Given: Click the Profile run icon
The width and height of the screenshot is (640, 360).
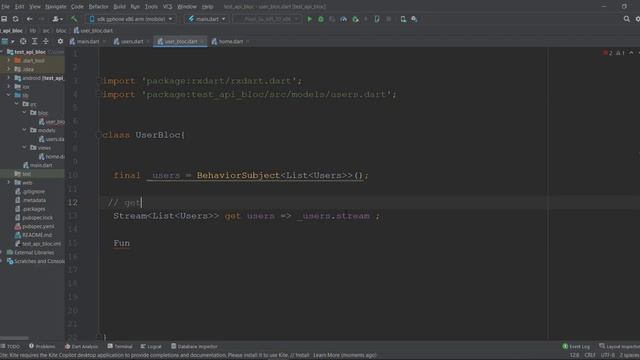Looking at the screenshot, I should pyautogui.click(x=344, y=19).
